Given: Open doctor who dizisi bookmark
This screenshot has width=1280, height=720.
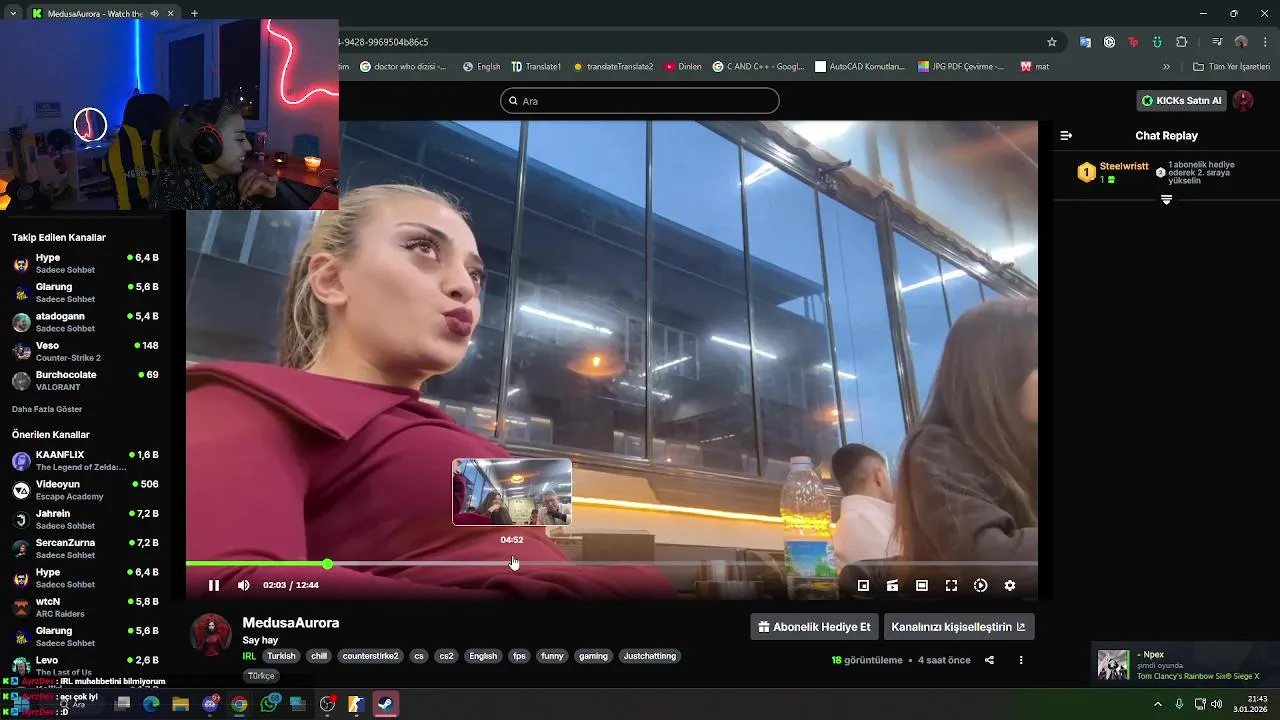Looking at the screenshot, I should point(405,67).
